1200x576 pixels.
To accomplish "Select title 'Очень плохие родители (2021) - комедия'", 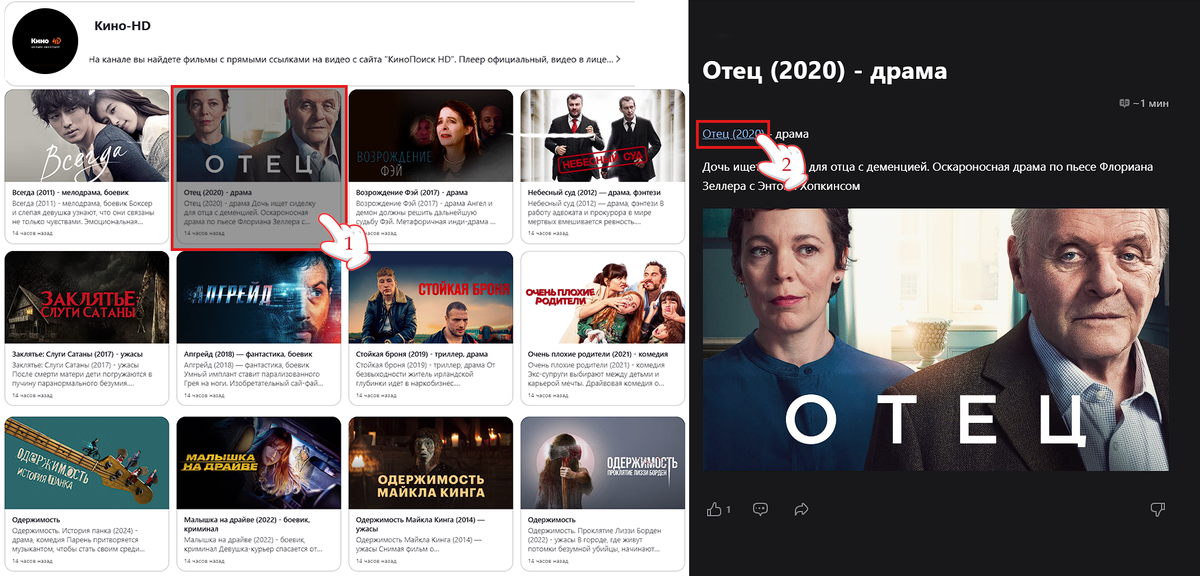I will click(x=598, y=354).
